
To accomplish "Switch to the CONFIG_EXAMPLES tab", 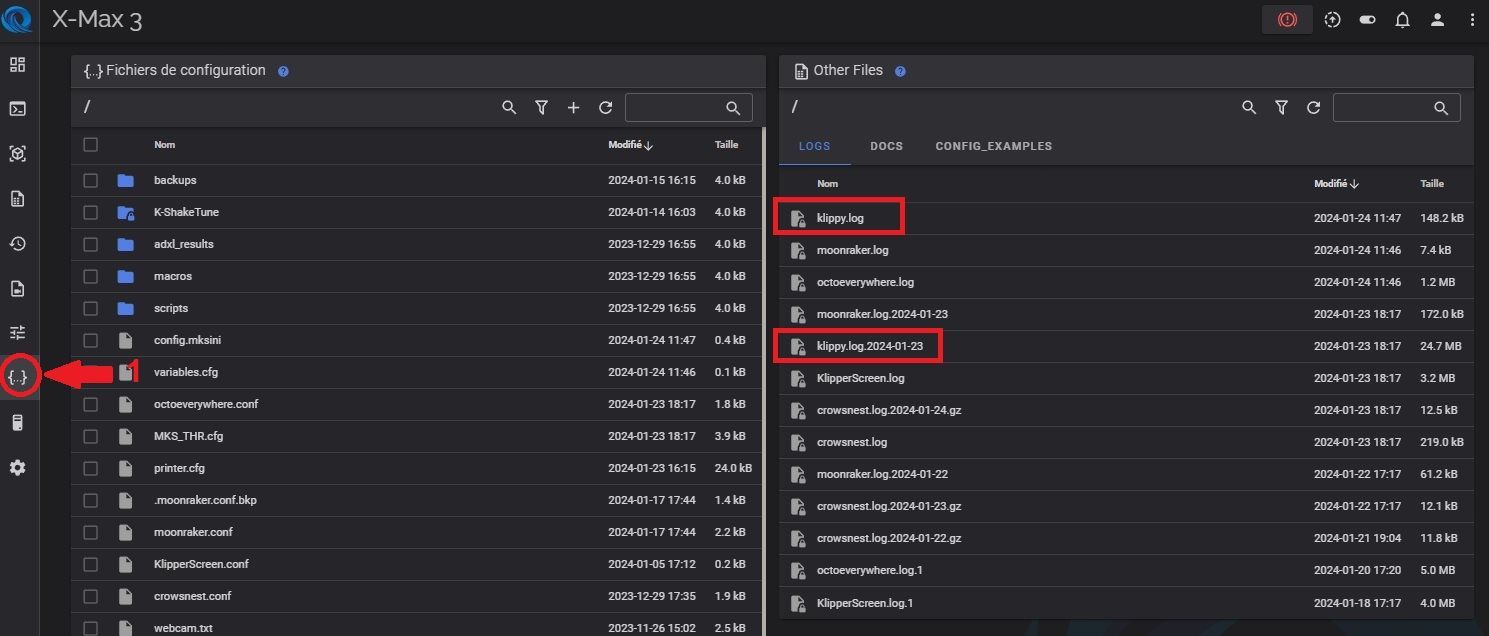I will (x=993, y=146).
